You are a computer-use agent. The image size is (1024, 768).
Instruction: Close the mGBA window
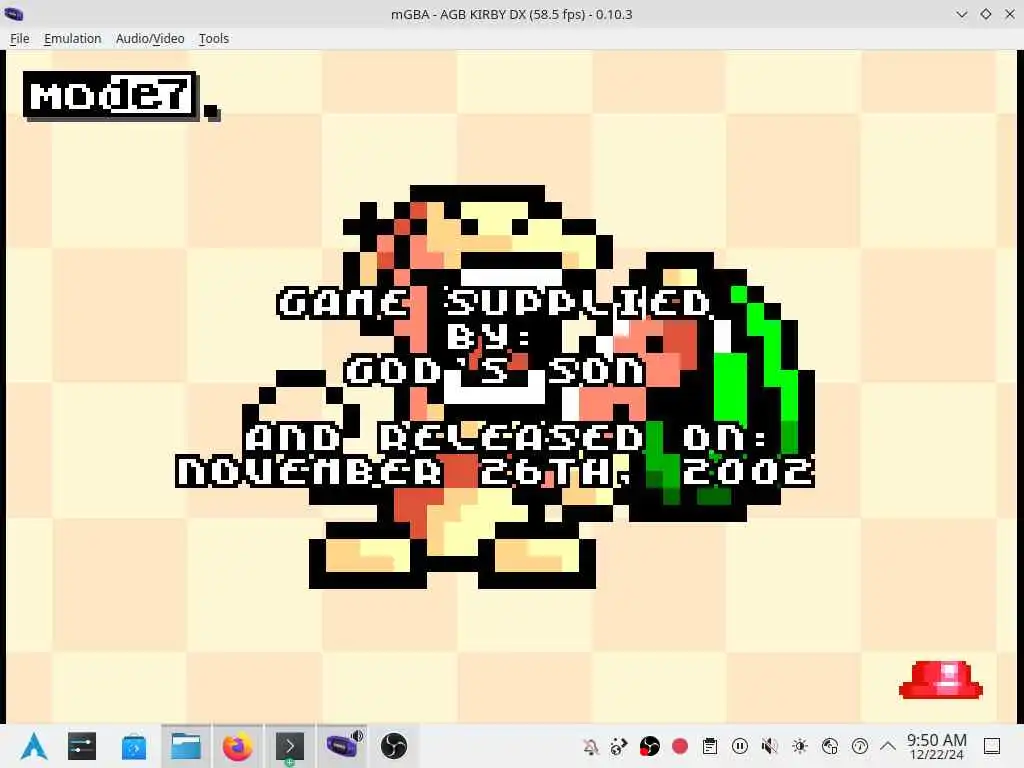coord(1010,14)
